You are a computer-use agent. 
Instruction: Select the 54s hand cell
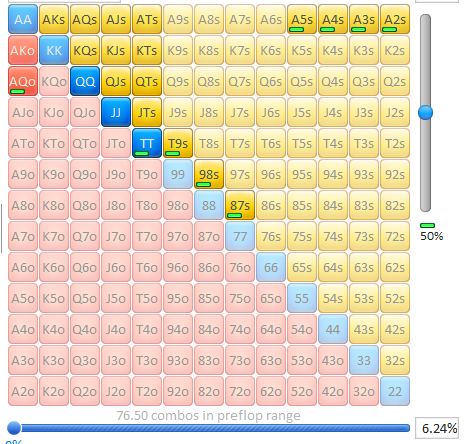tap(333, 298)
